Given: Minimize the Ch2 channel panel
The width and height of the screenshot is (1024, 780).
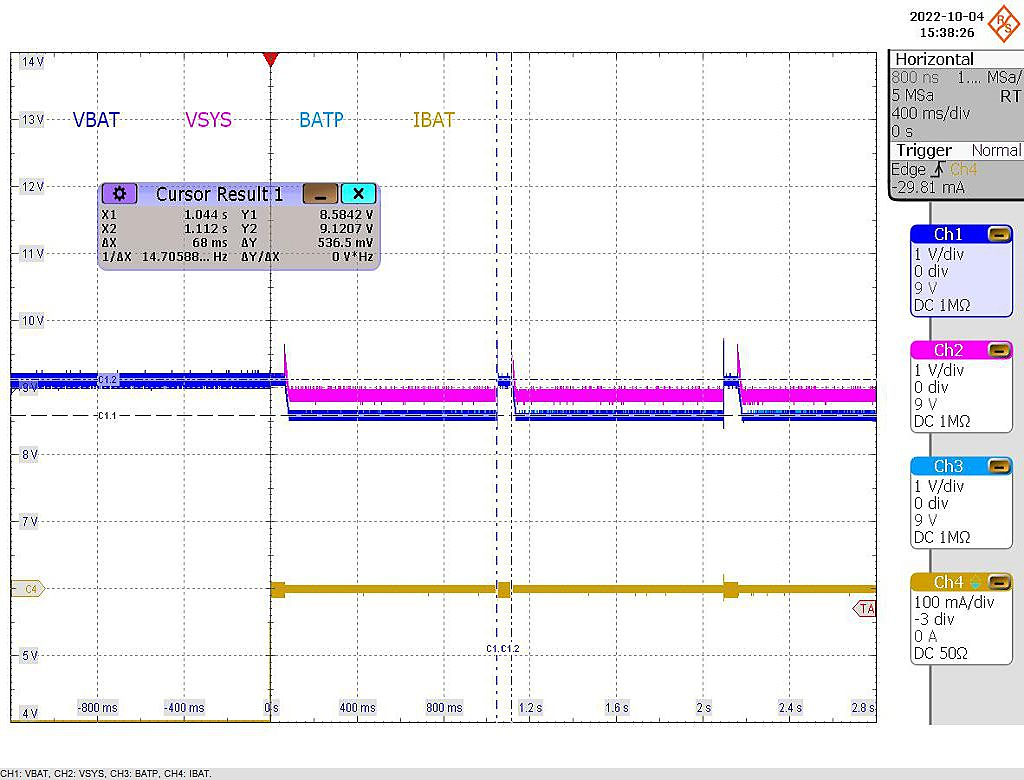Looking at the screenshot, I should coord(1000,349).
